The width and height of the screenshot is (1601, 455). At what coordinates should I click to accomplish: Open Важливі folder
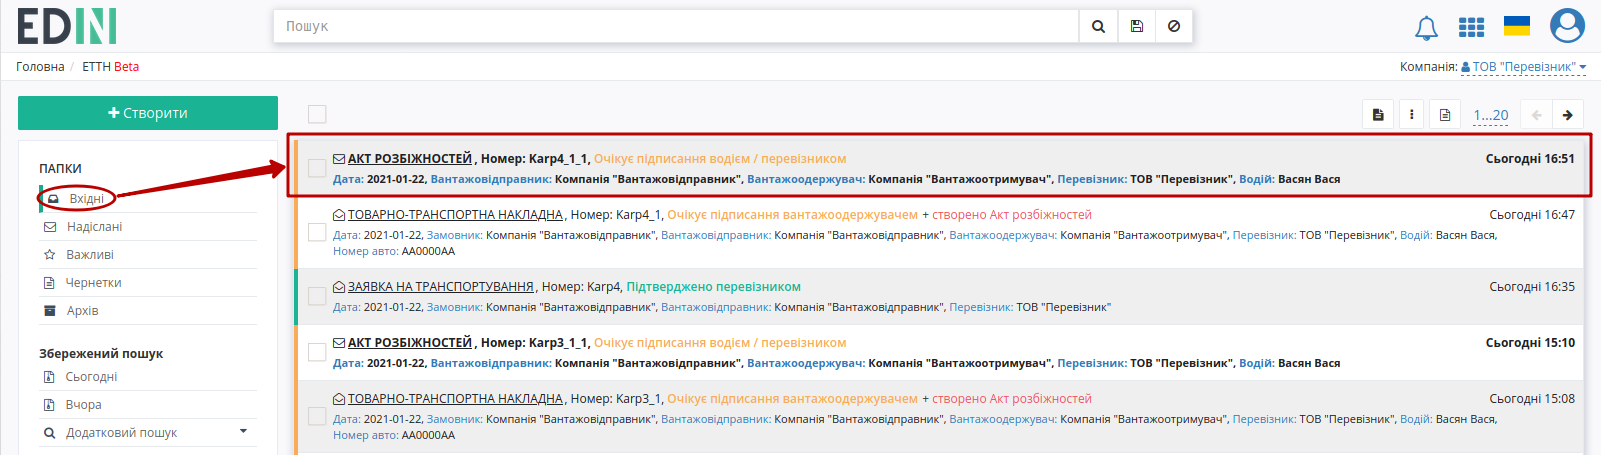[x=90, y=255]
